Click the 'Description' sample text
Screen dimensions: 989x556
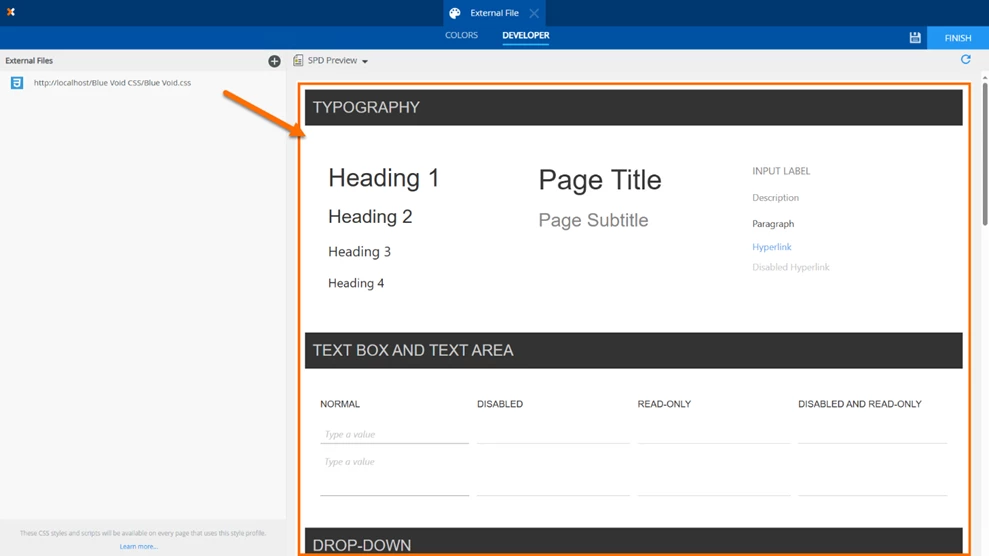click(775, 197)
